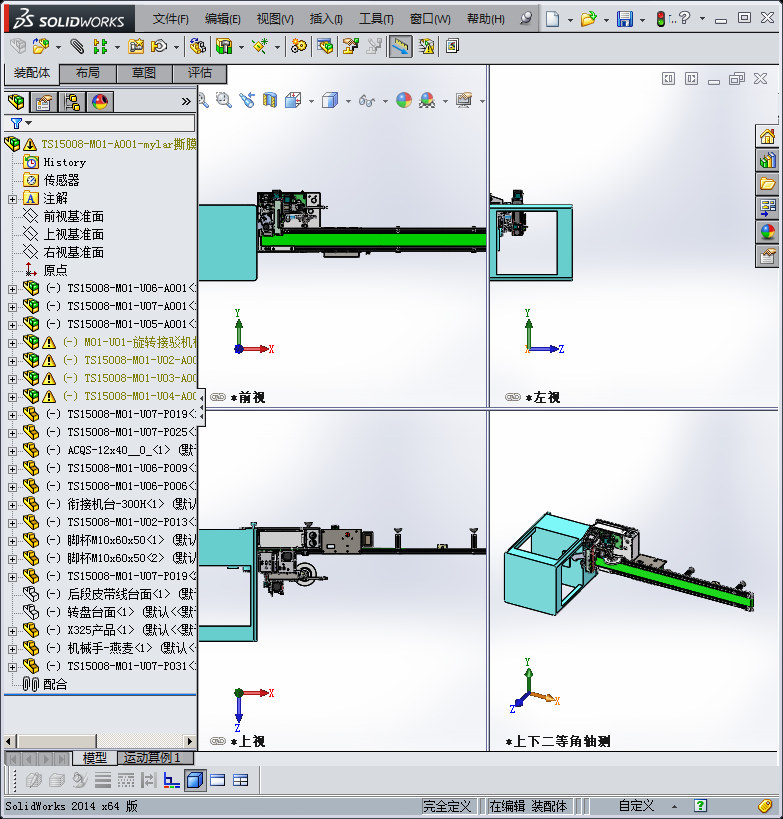Expand the TS15008-M01-U06-A001 component node
783x819 pixels.
(13, 289)
